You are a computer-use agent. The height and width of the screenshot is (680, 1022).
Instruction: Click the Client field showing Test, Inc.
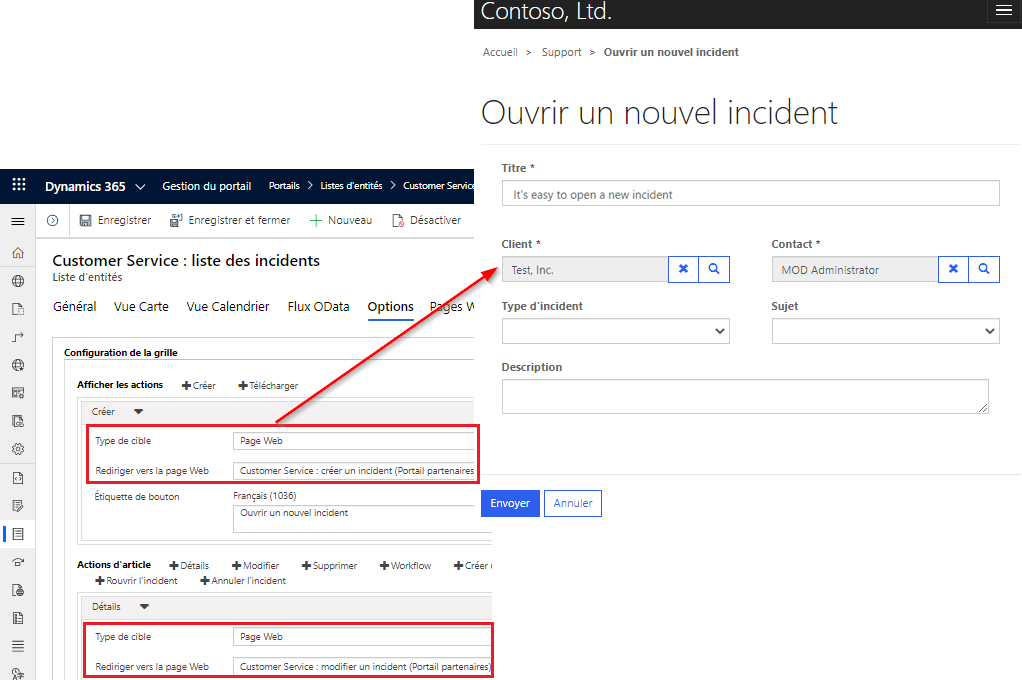coord(585,269)
